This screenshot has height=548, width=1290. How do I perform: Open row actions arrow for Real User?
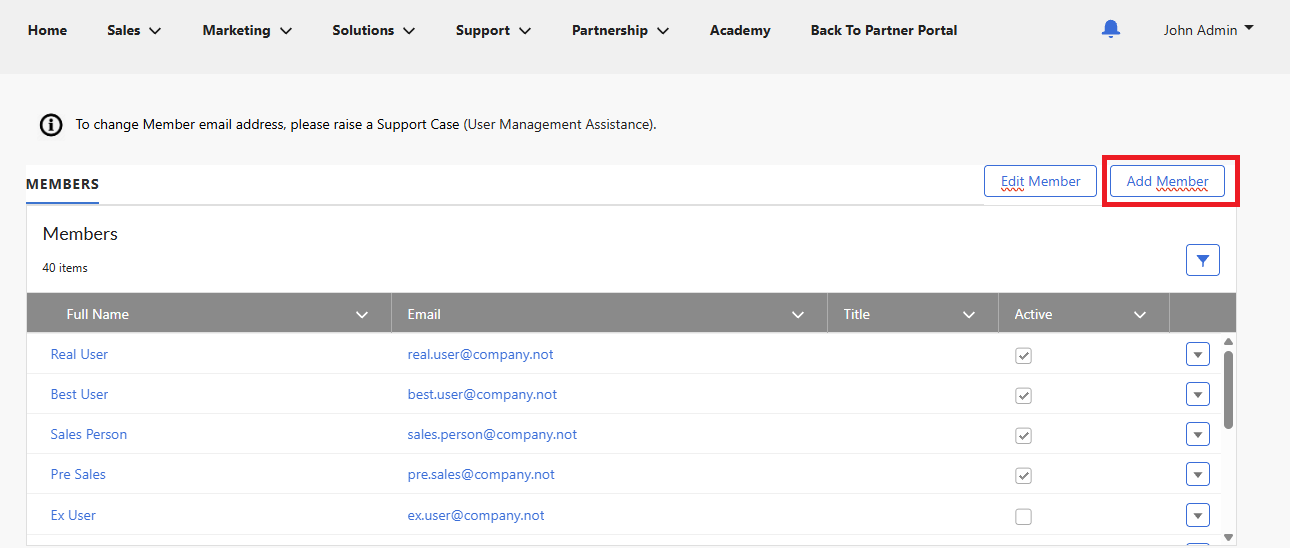coord(1198,354)
